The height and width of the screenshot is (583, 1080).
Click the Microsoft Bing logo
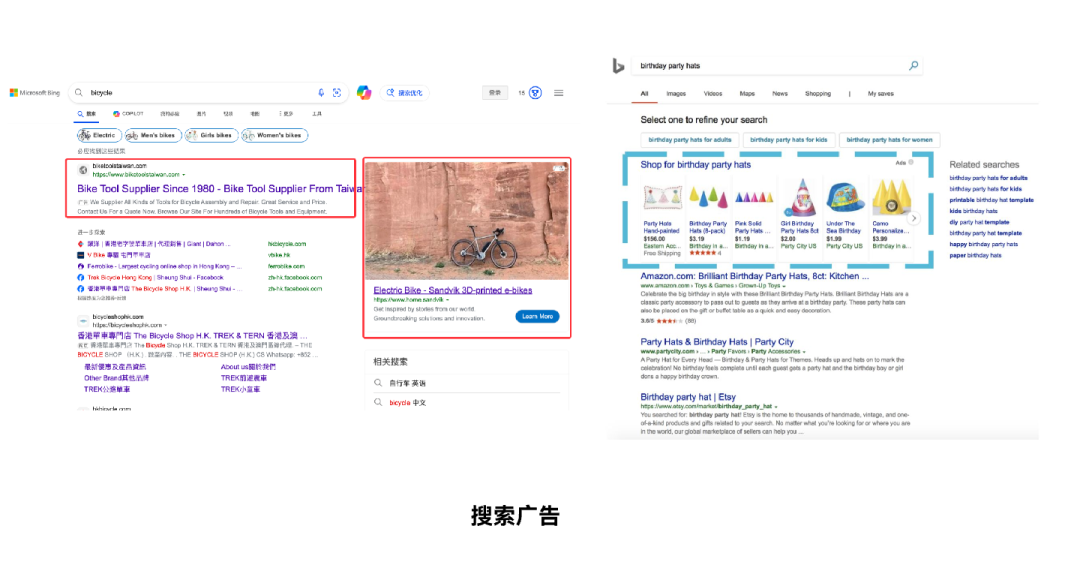tap(34, 92)
